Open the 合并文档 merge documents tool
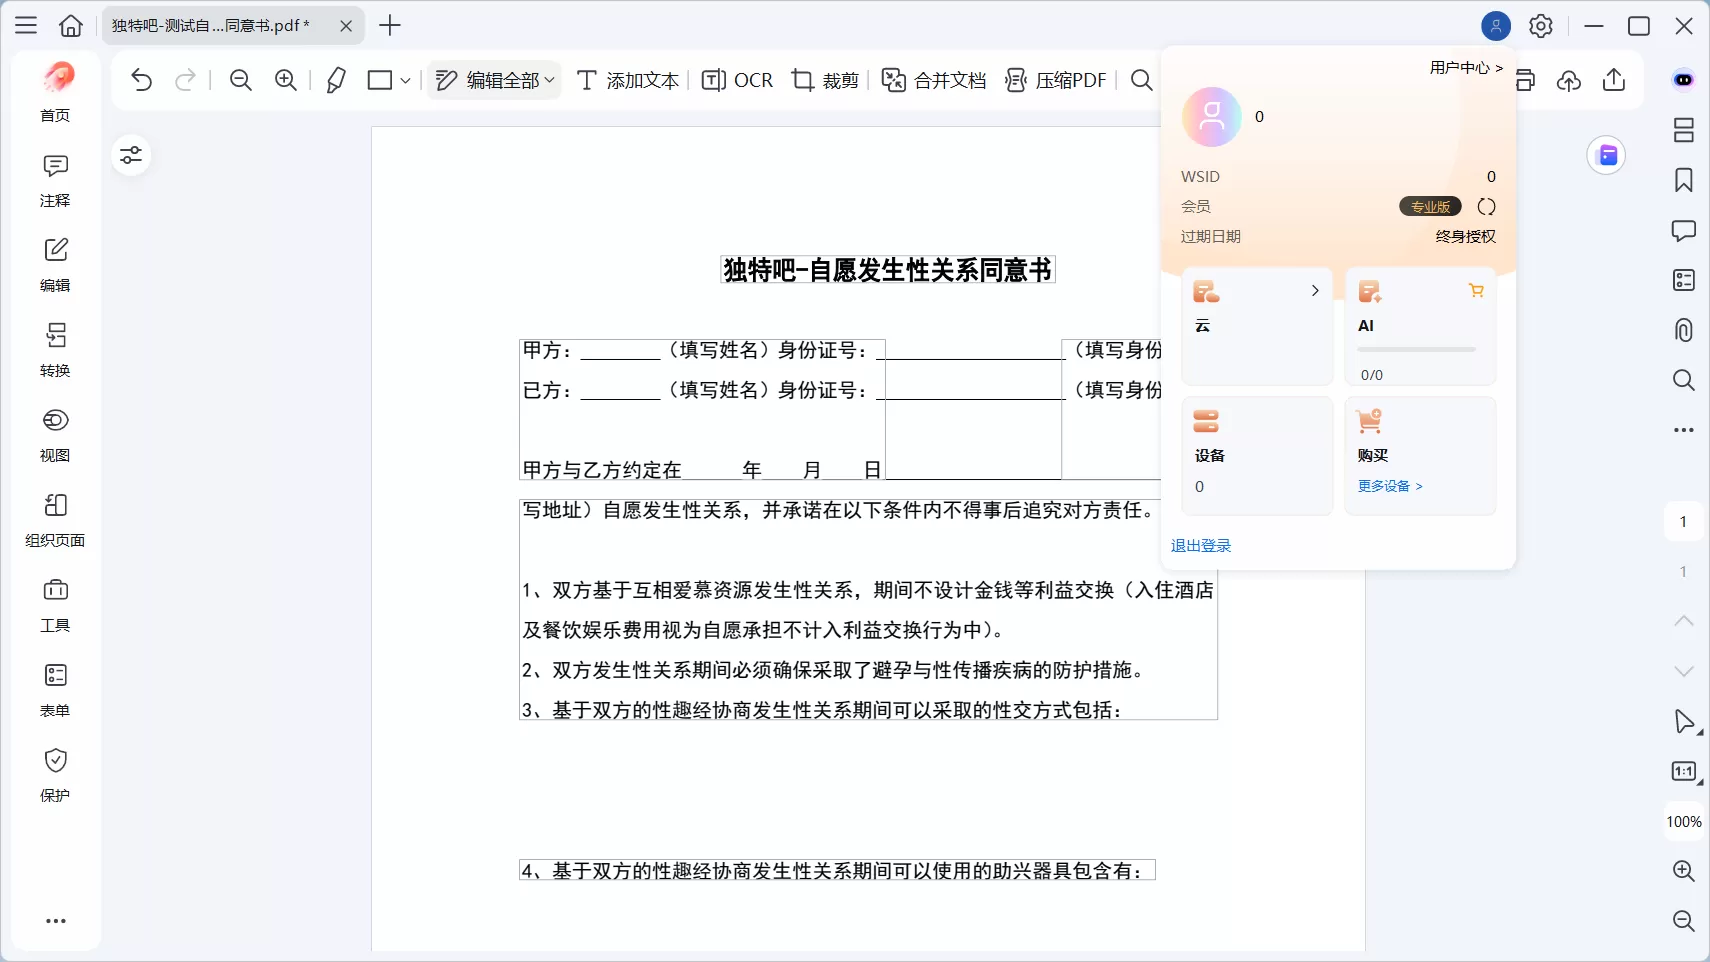Viewport: 1710px width, 962px height. [932, 80]
